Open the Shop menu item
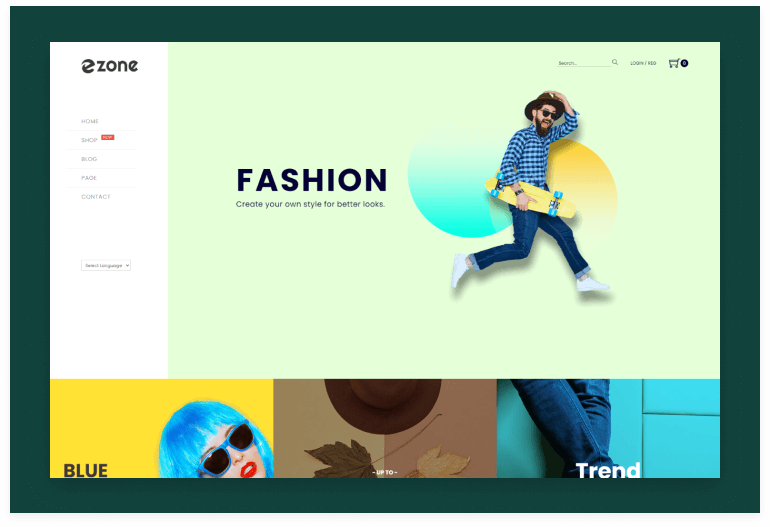The image size is (770, 527). coord(89,140)
